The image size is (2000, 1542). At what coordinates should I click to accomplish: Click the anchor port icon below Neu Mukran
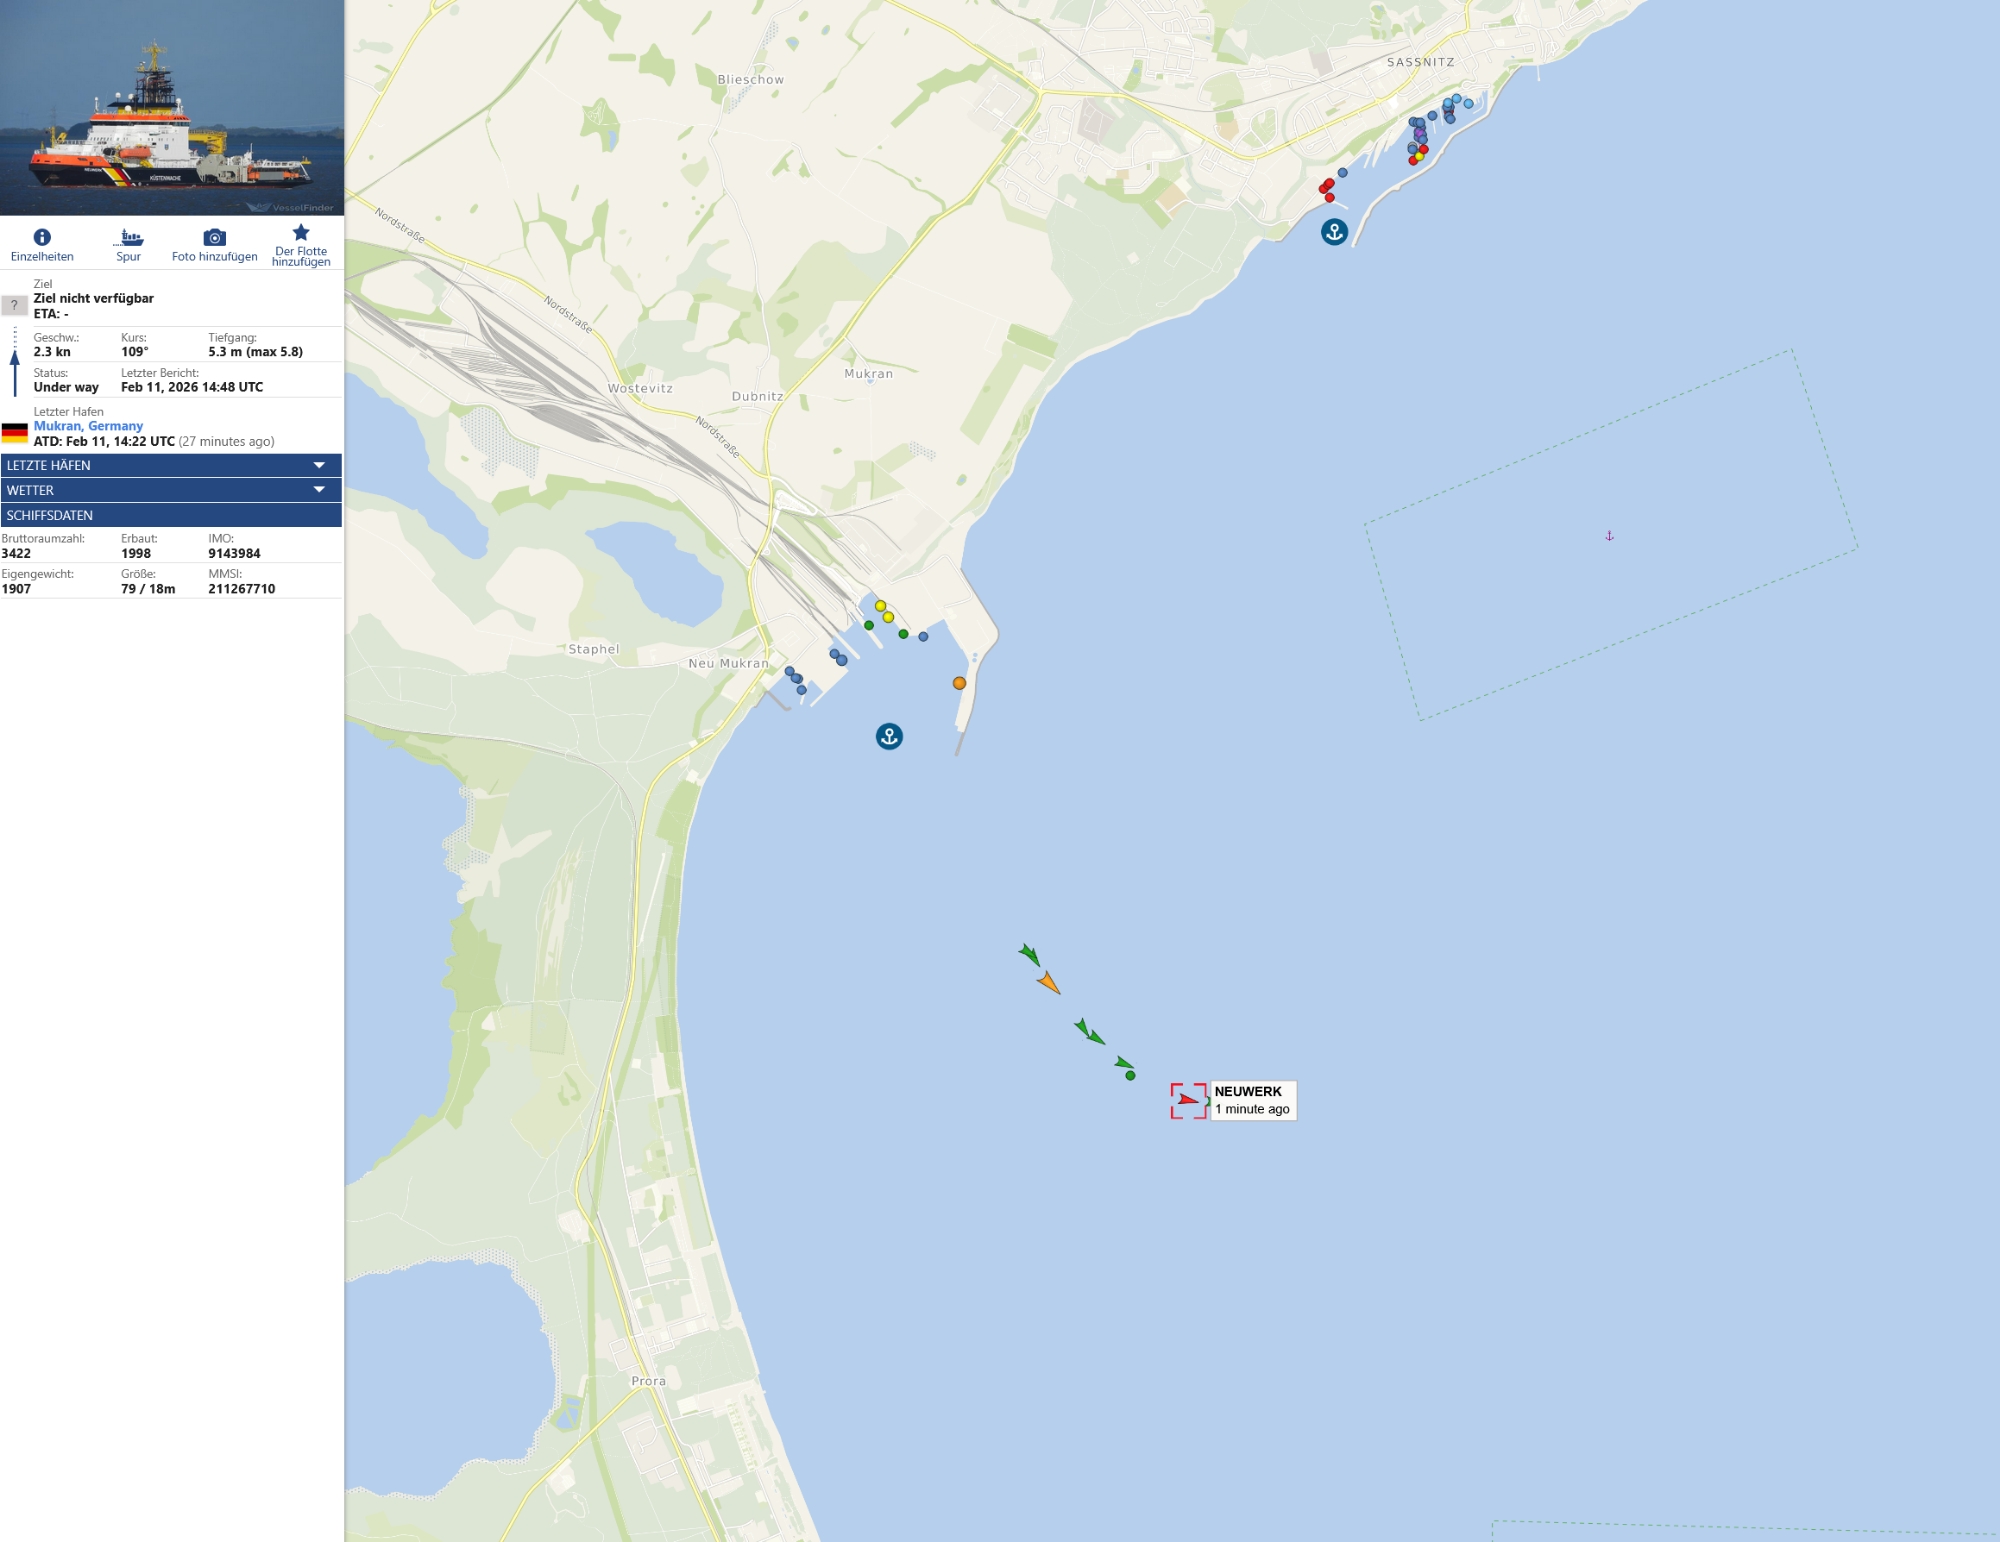click(889, 737)
